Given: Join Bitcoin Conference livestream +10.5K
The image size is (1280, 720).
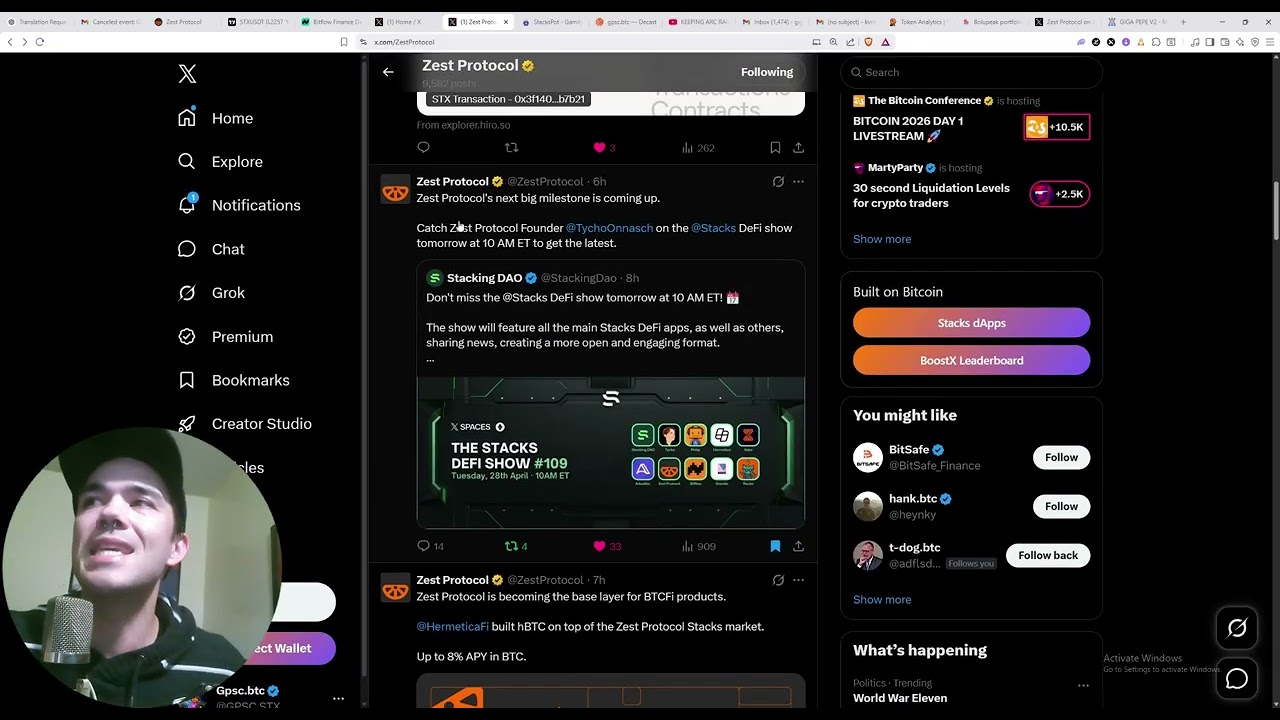Looking at the screenshot, I should (1057, 127).
